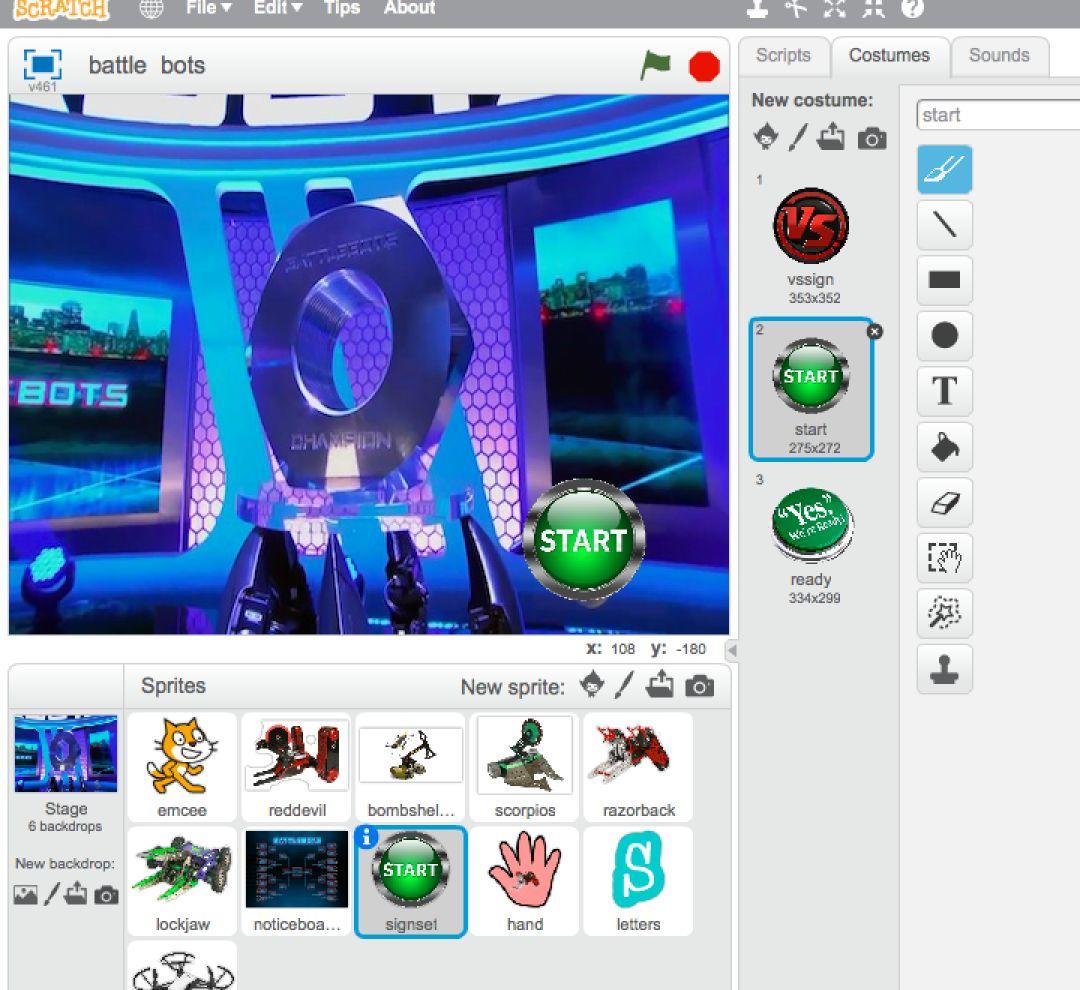1080x990 pixels.
Task: Upload sprite from file
Action: tap(659, 684)
